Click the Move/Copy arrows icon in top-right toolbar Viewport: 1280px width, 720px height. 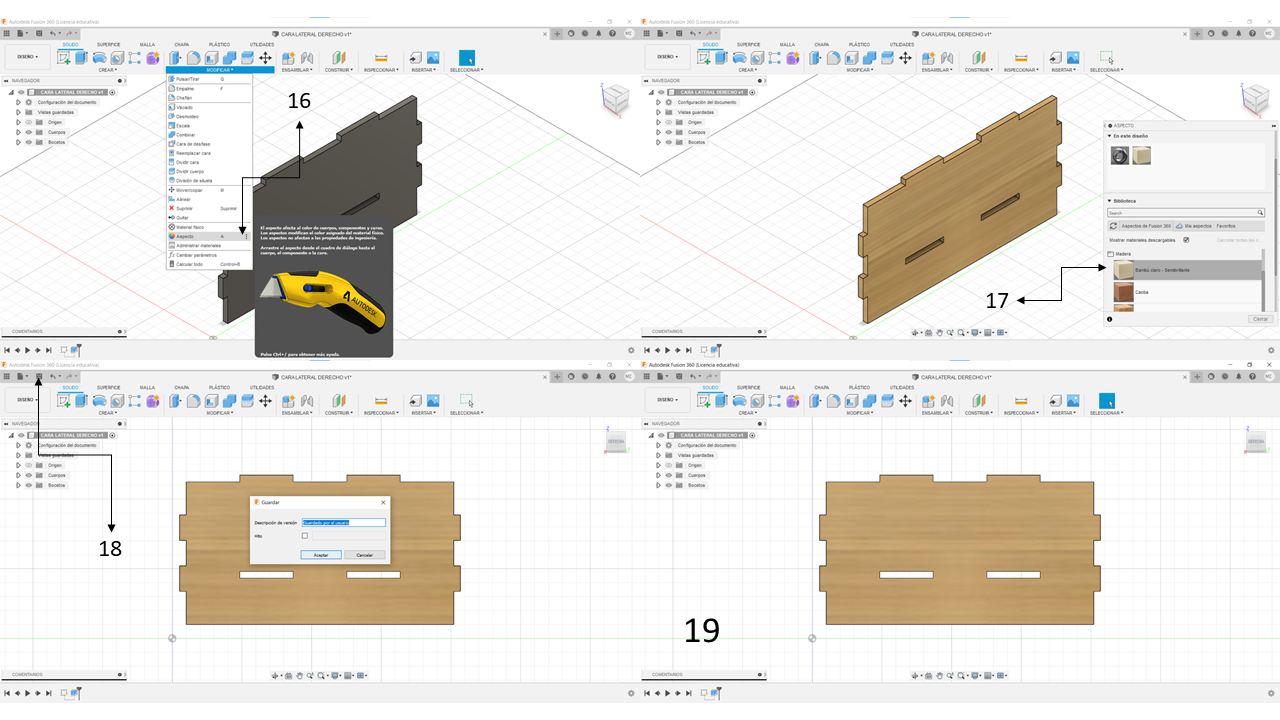tap(905, 58)
